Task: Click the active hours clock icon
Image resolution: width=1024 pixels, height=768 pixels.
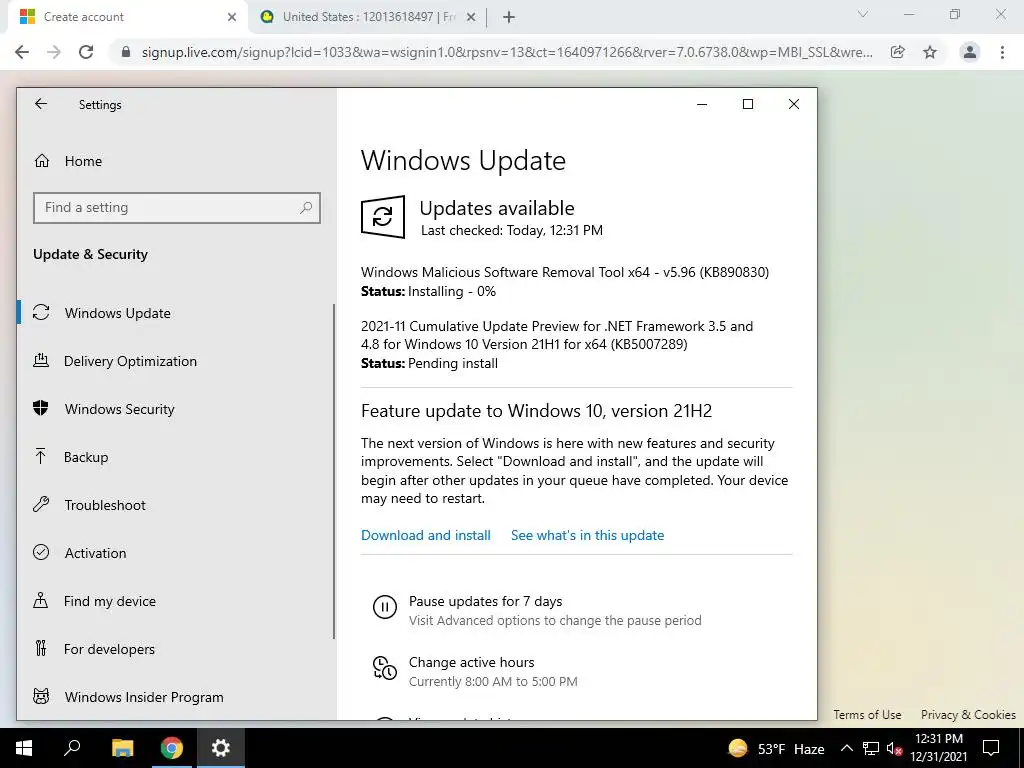Action: point(385,668)
